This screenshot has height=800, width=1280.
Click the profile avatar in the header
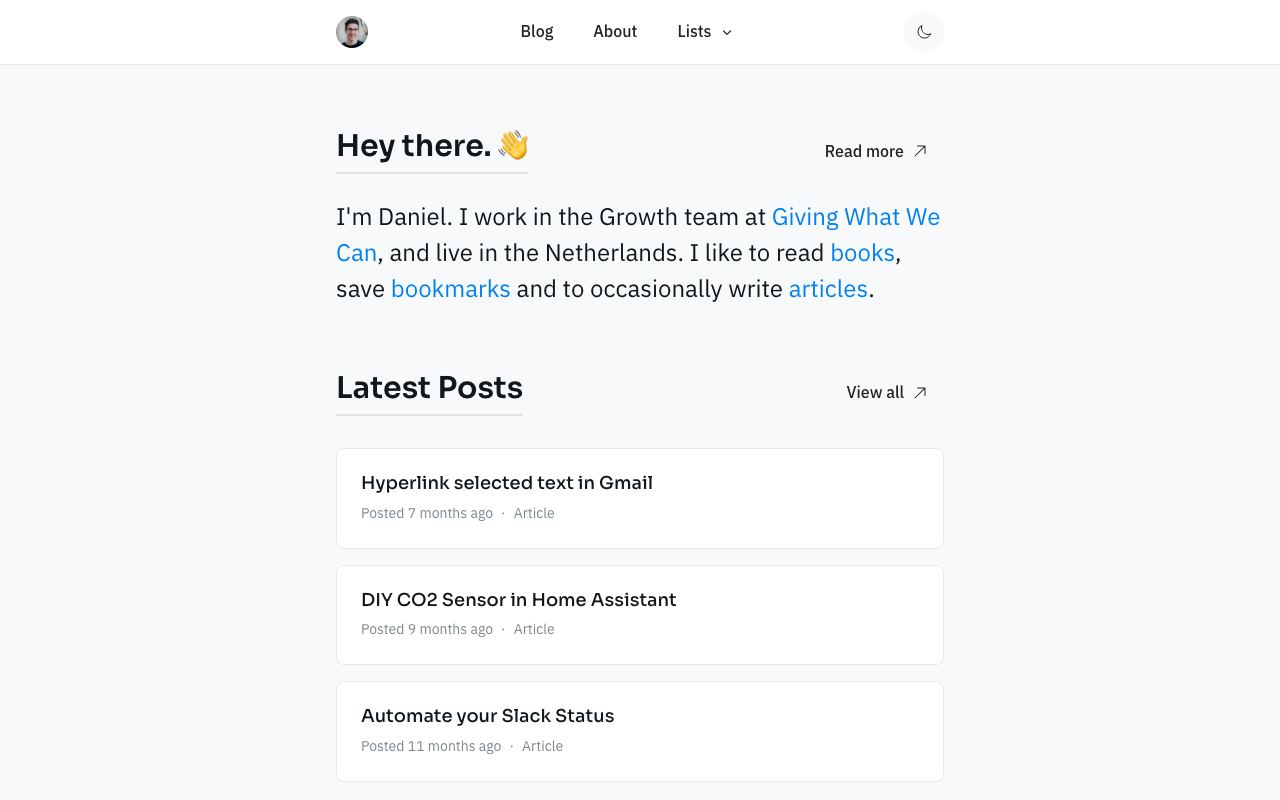pyautogui.click(x=352, y=32)
